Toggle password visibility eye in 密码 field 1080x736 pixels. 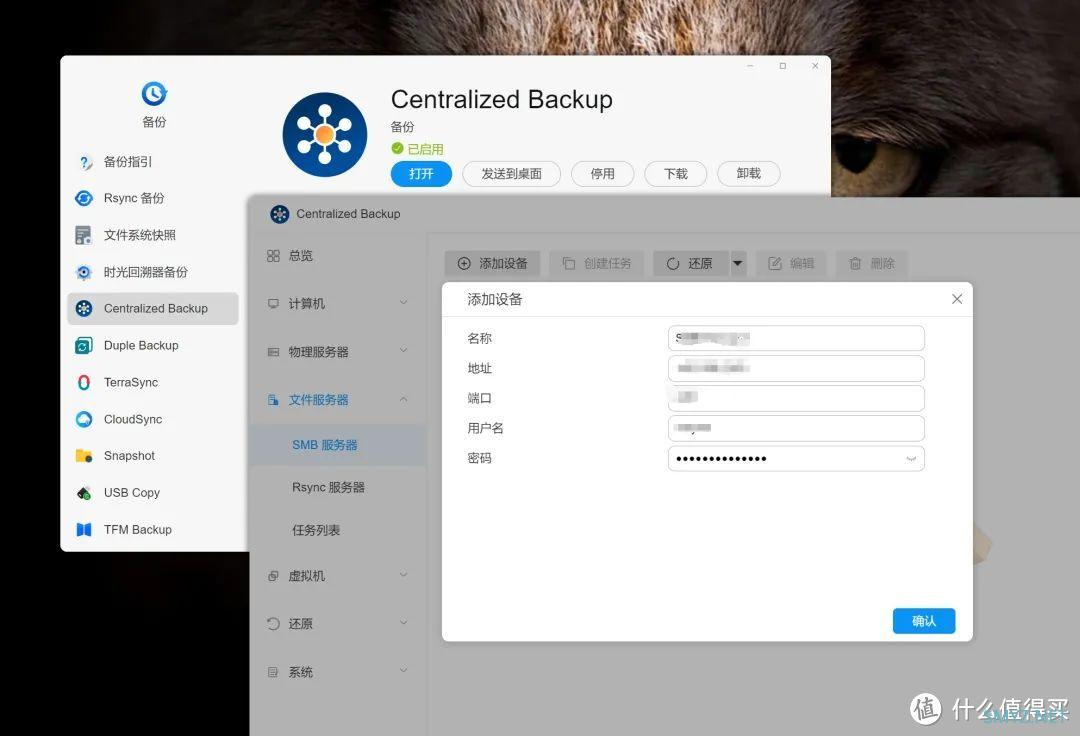(x=911, y=459)
